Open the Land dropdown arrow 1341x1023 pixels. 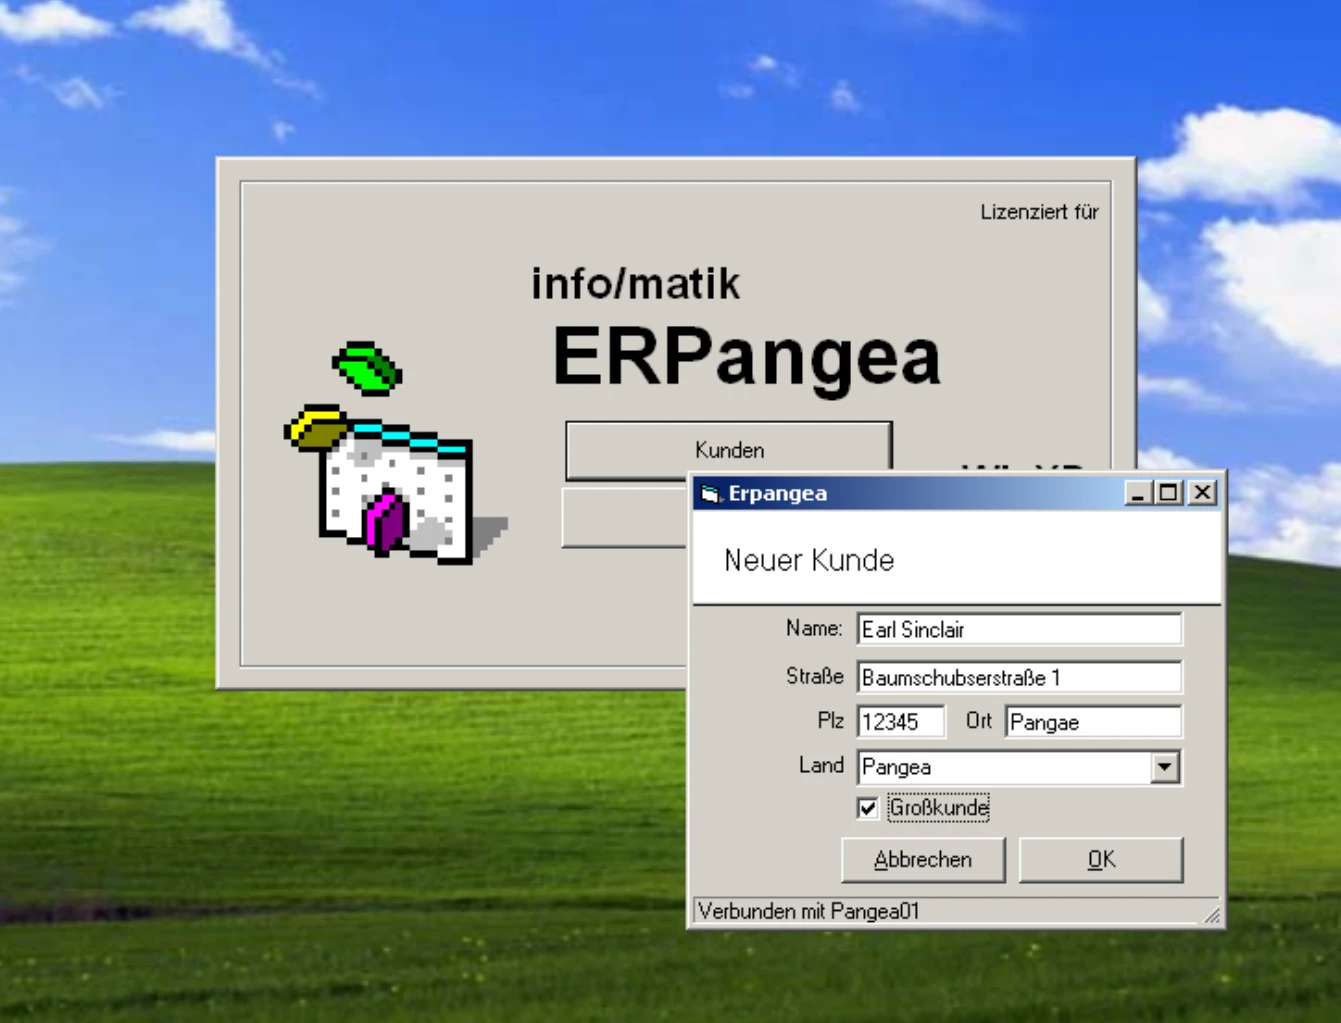(x=1164, y=768)
